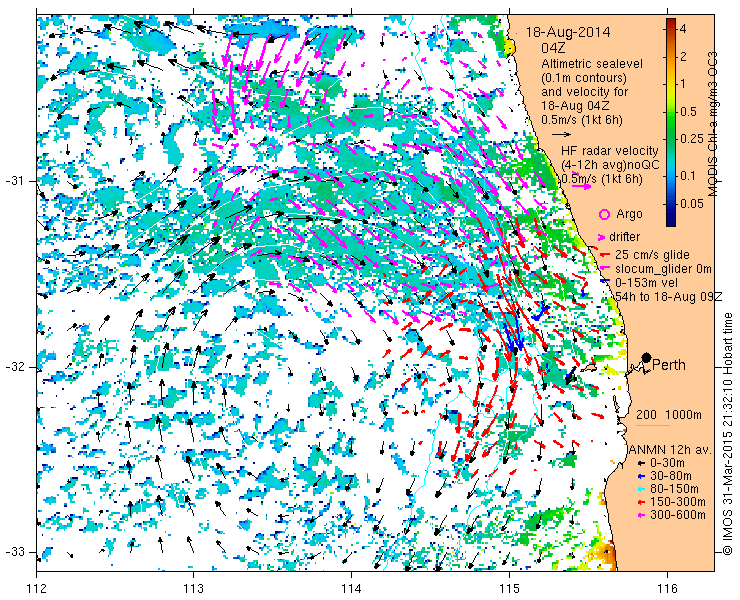
Task: Click the '25 cm/s glide' legend text
Action: coord(652,255)
